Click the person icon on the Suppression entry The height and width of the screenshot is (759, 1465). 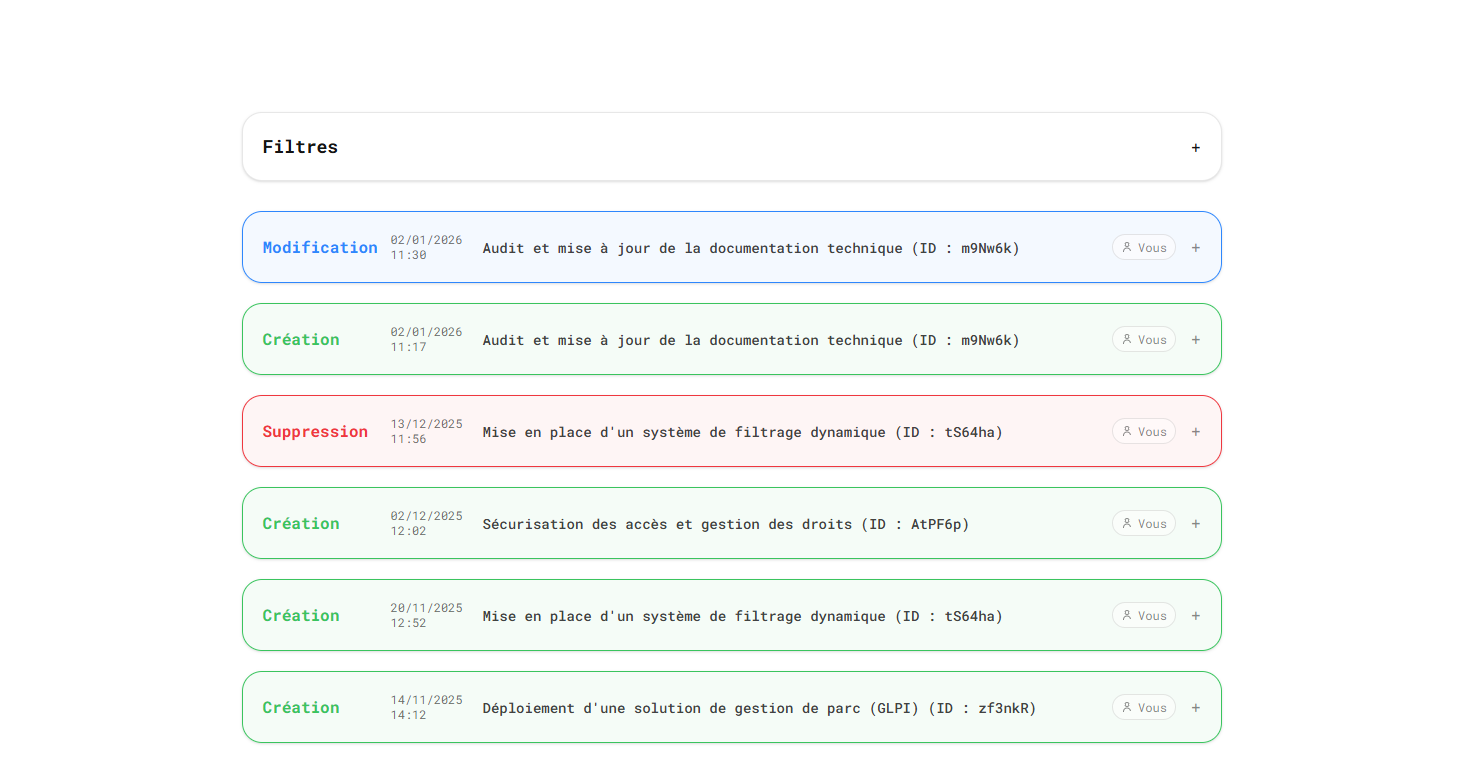1127,431
